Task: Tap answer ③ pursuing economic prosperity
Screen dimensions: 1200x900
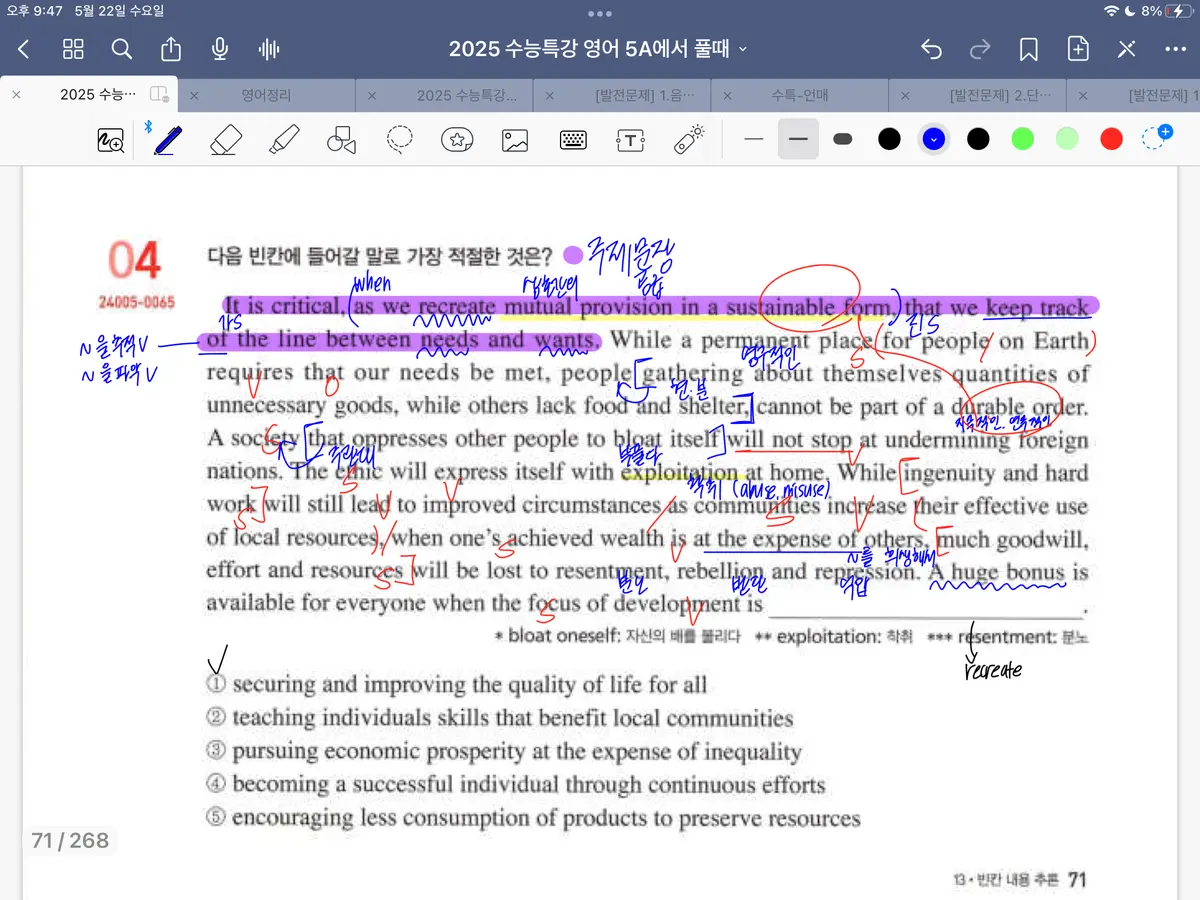Action: point(504,752)
